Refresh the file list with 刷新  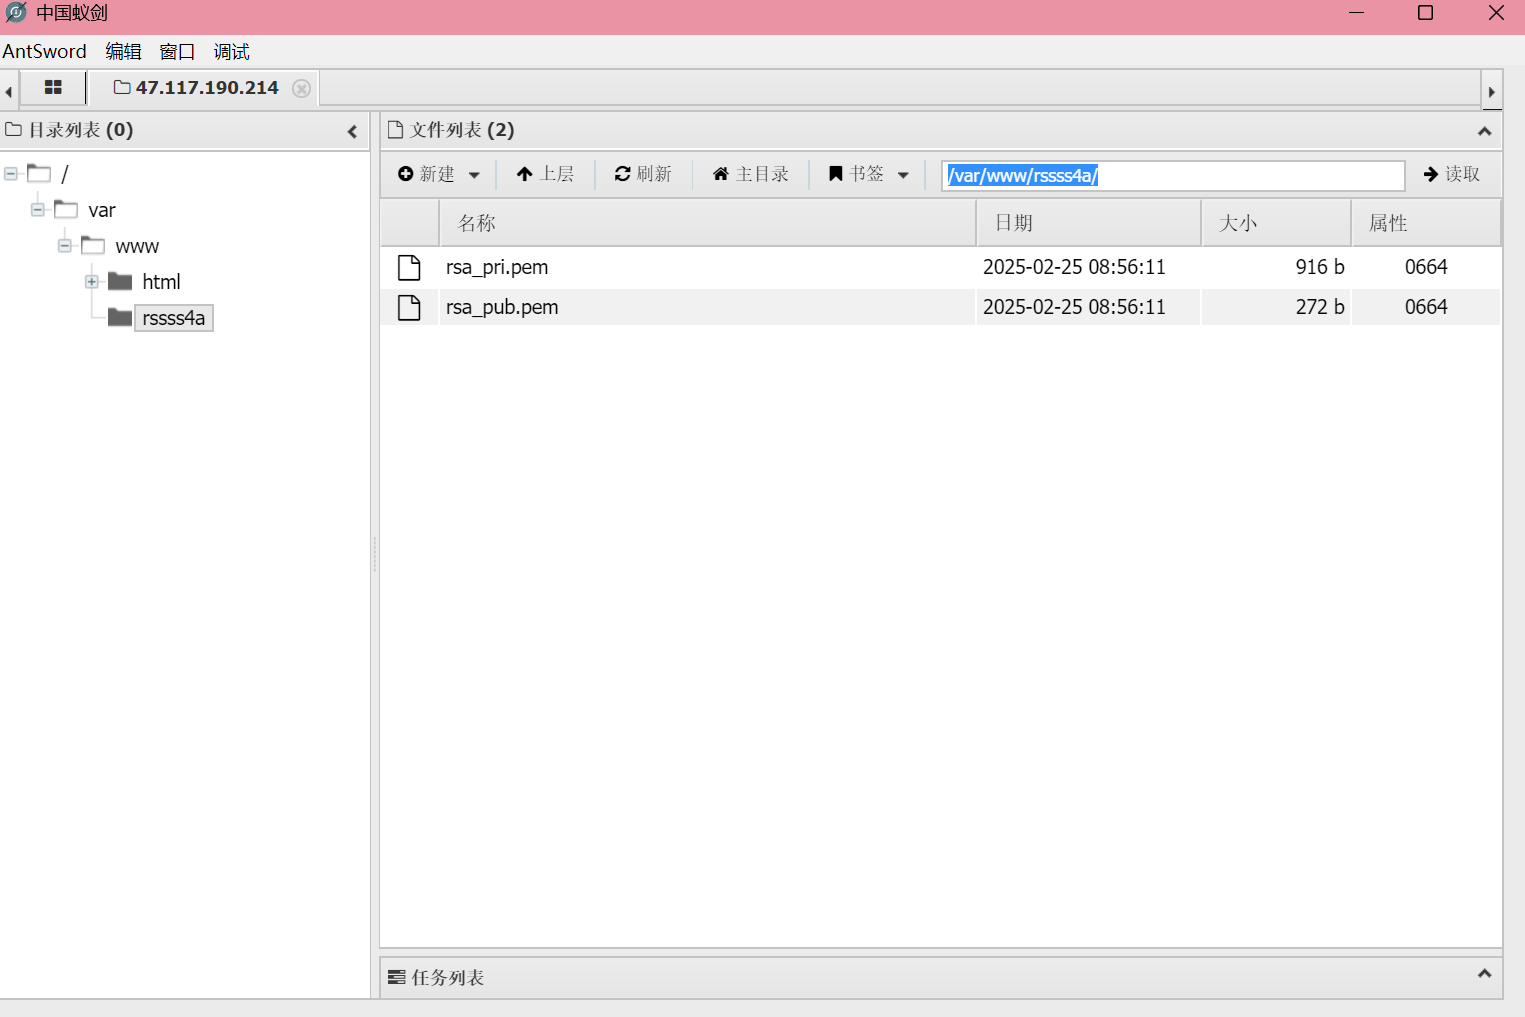click(643, 174)
